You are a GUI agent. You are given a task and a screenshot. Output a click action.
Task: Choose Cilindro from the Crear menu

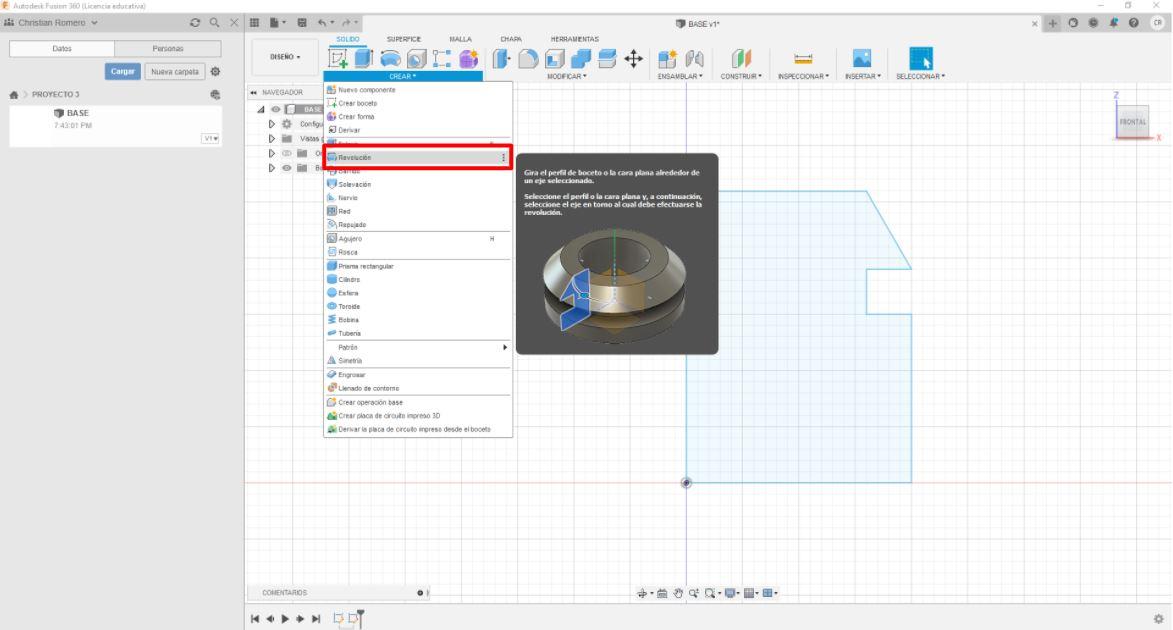click(418, 280)
